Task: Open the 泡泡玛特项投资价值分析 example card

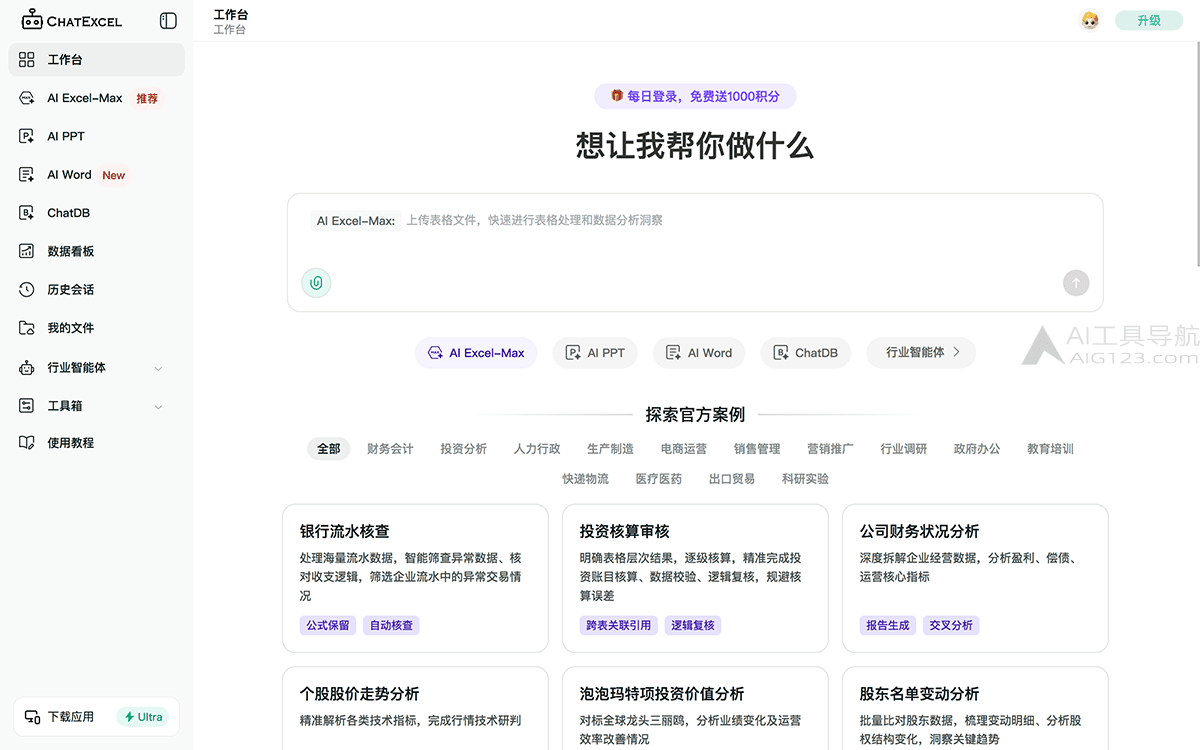Action: point(695,708)
